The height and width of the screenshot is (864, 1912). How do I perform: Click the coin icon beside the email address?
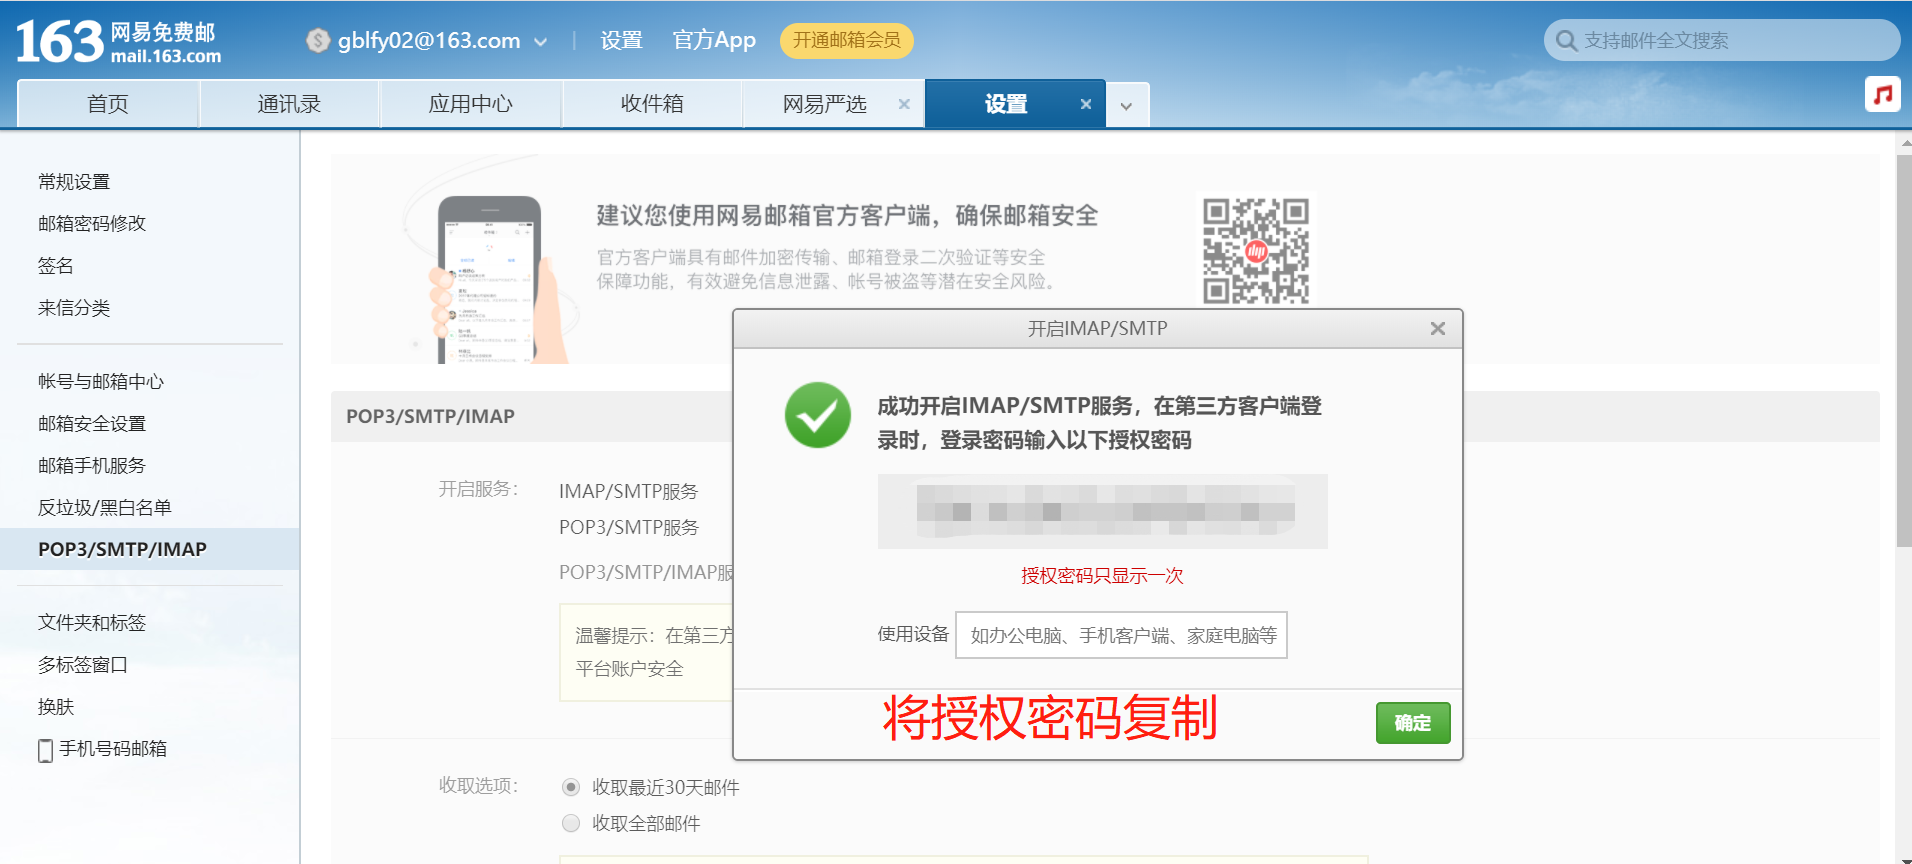pyautogui.click(x=318, y=40)
